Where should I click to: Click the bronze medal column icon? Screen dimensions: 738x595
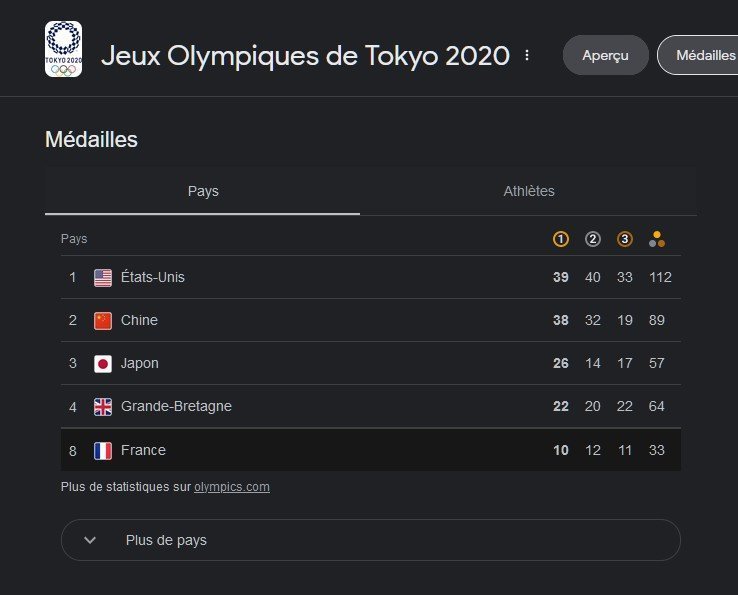point(625,239)
